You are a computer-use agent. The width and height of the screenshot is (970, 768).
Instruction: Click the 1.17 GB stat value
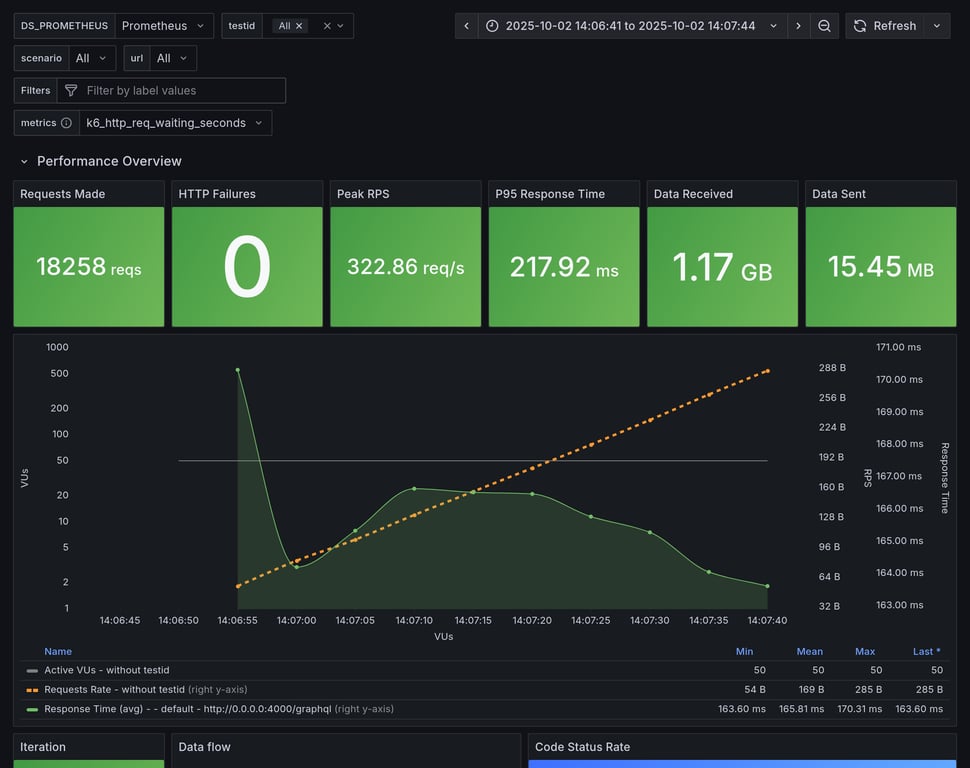(x=722, y=267)
